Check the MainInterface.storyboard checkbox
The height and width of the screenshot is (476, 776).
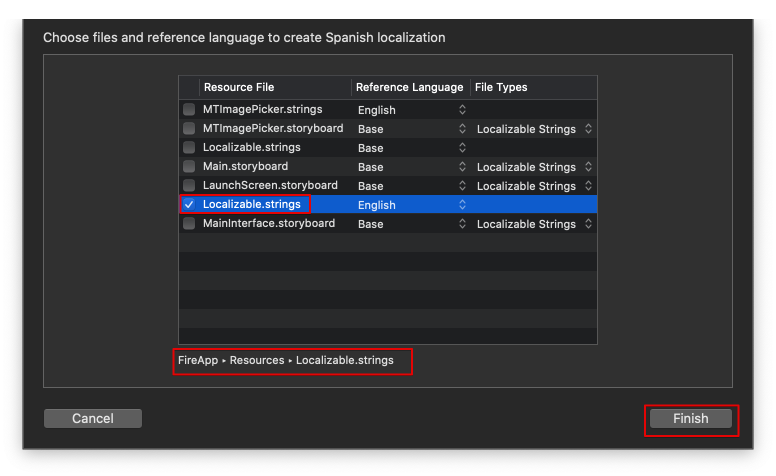click(189, 223)
